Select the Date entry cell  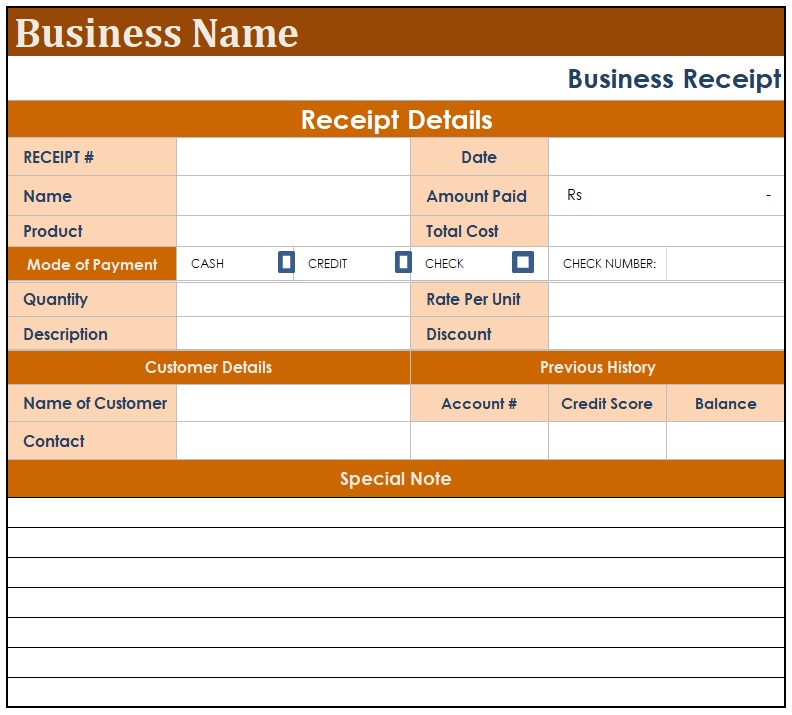pos(666,157)
